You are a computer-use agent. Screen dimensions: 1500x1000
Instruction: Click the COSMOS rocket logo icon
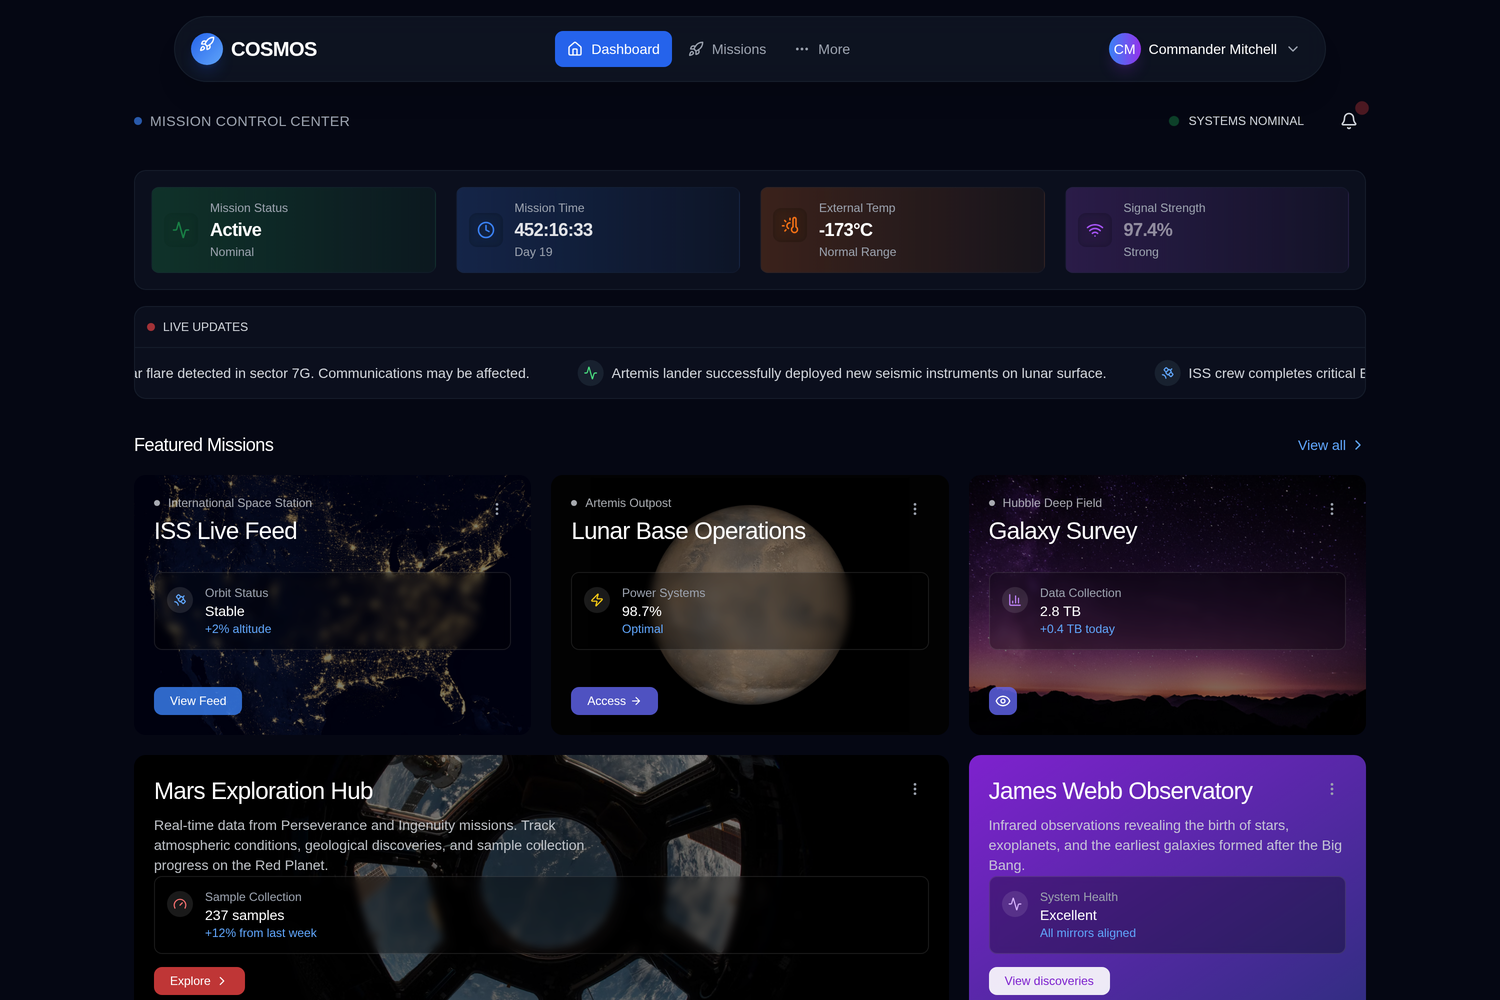(x=207, y=48)
